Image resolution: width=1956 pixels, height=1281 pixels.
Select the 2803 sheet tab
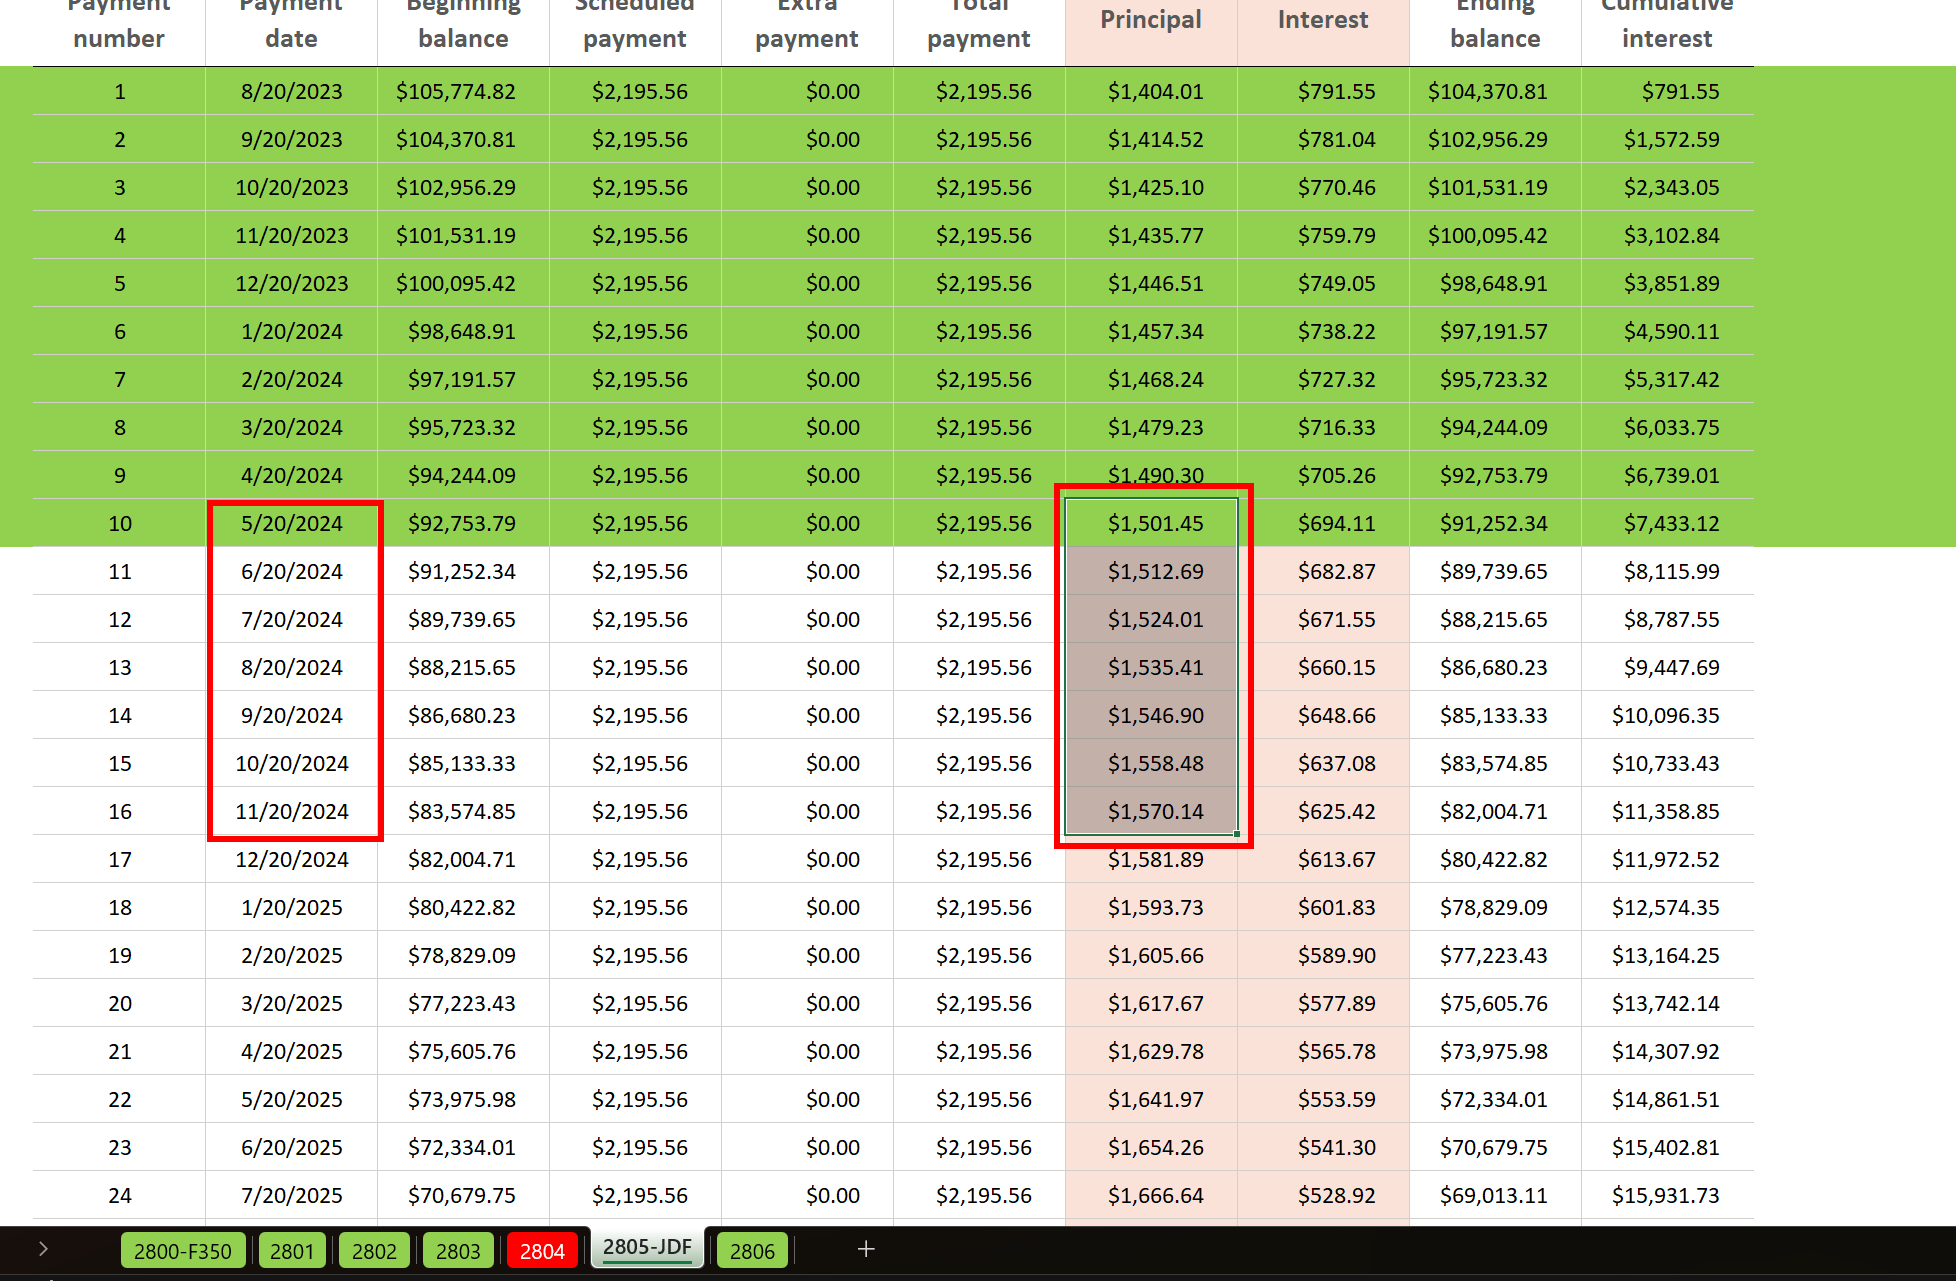(x=458, y=1251)
